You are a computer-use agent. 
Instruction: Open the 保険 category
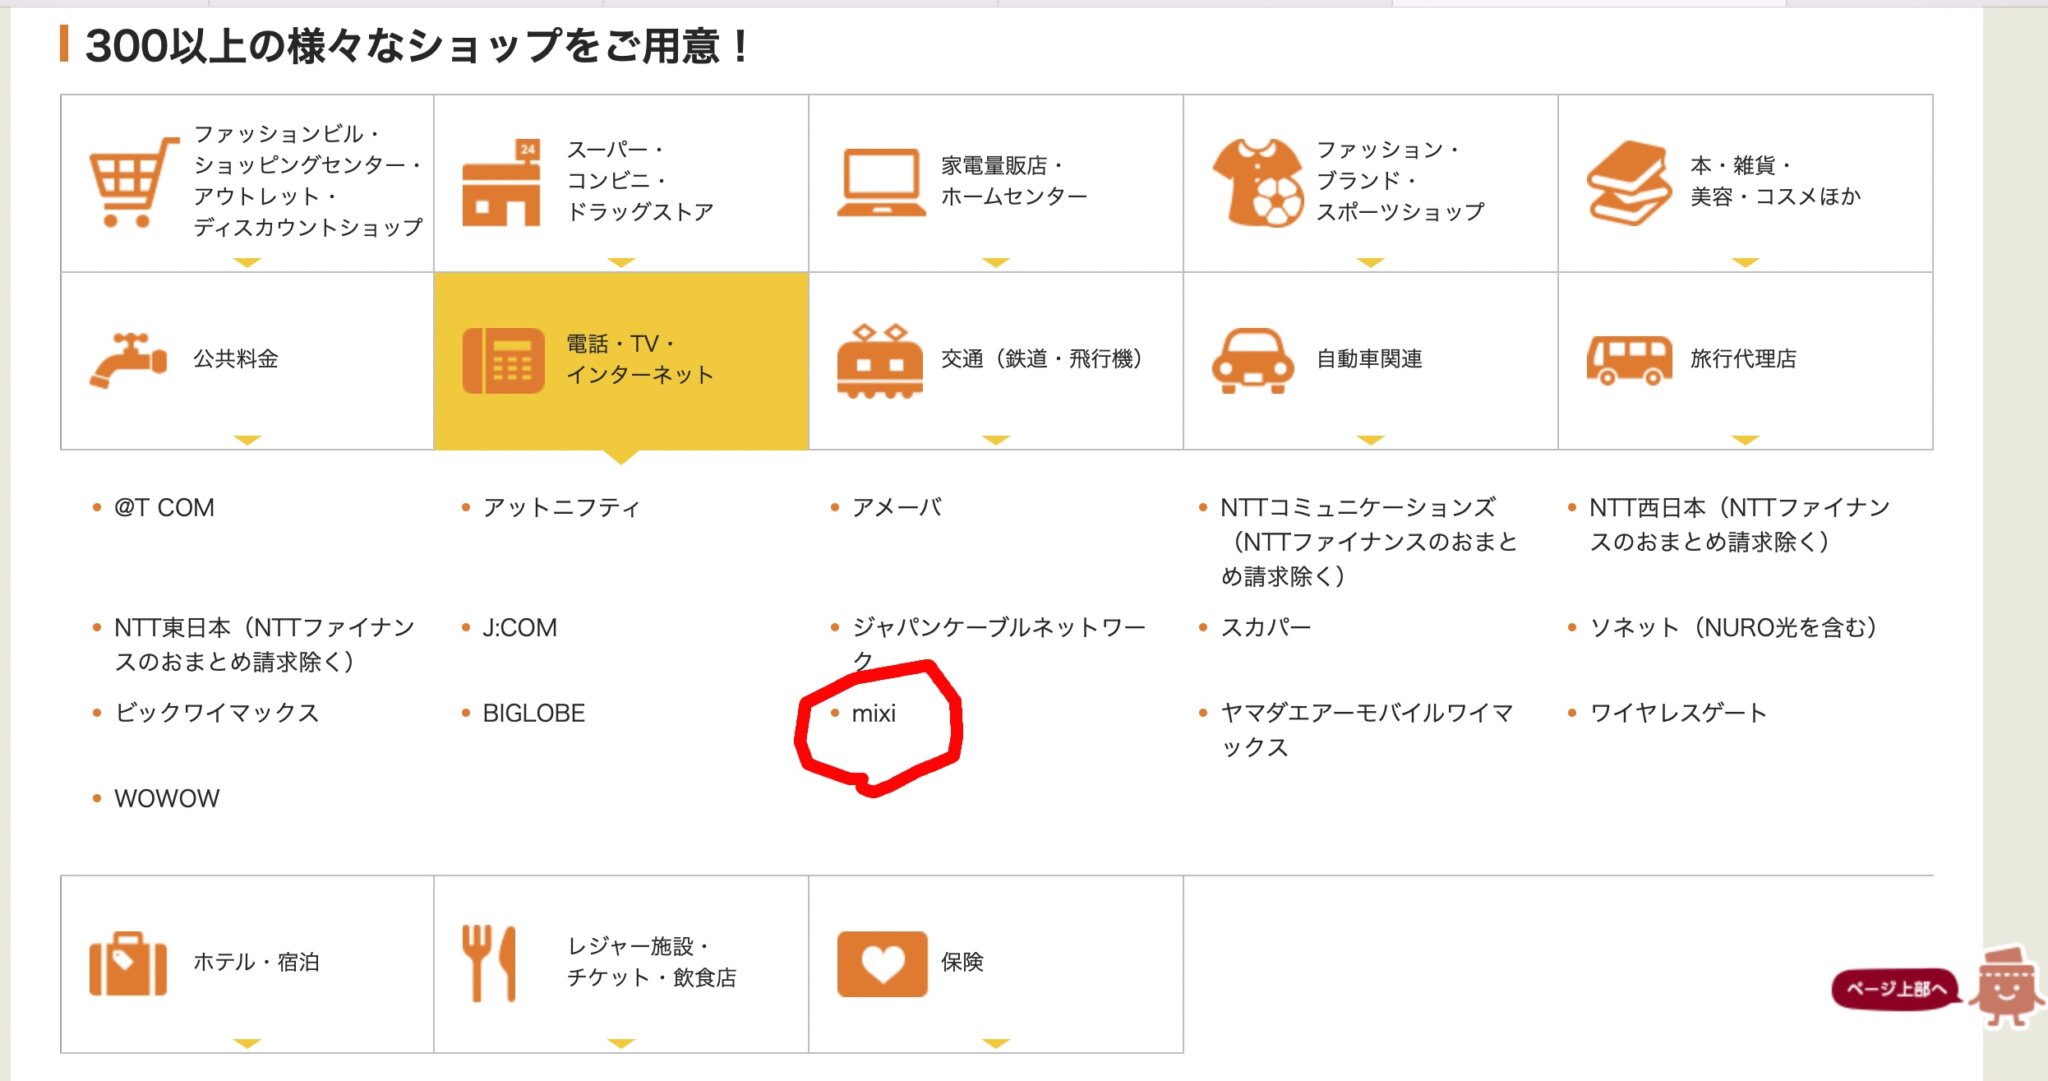[996, 964]
